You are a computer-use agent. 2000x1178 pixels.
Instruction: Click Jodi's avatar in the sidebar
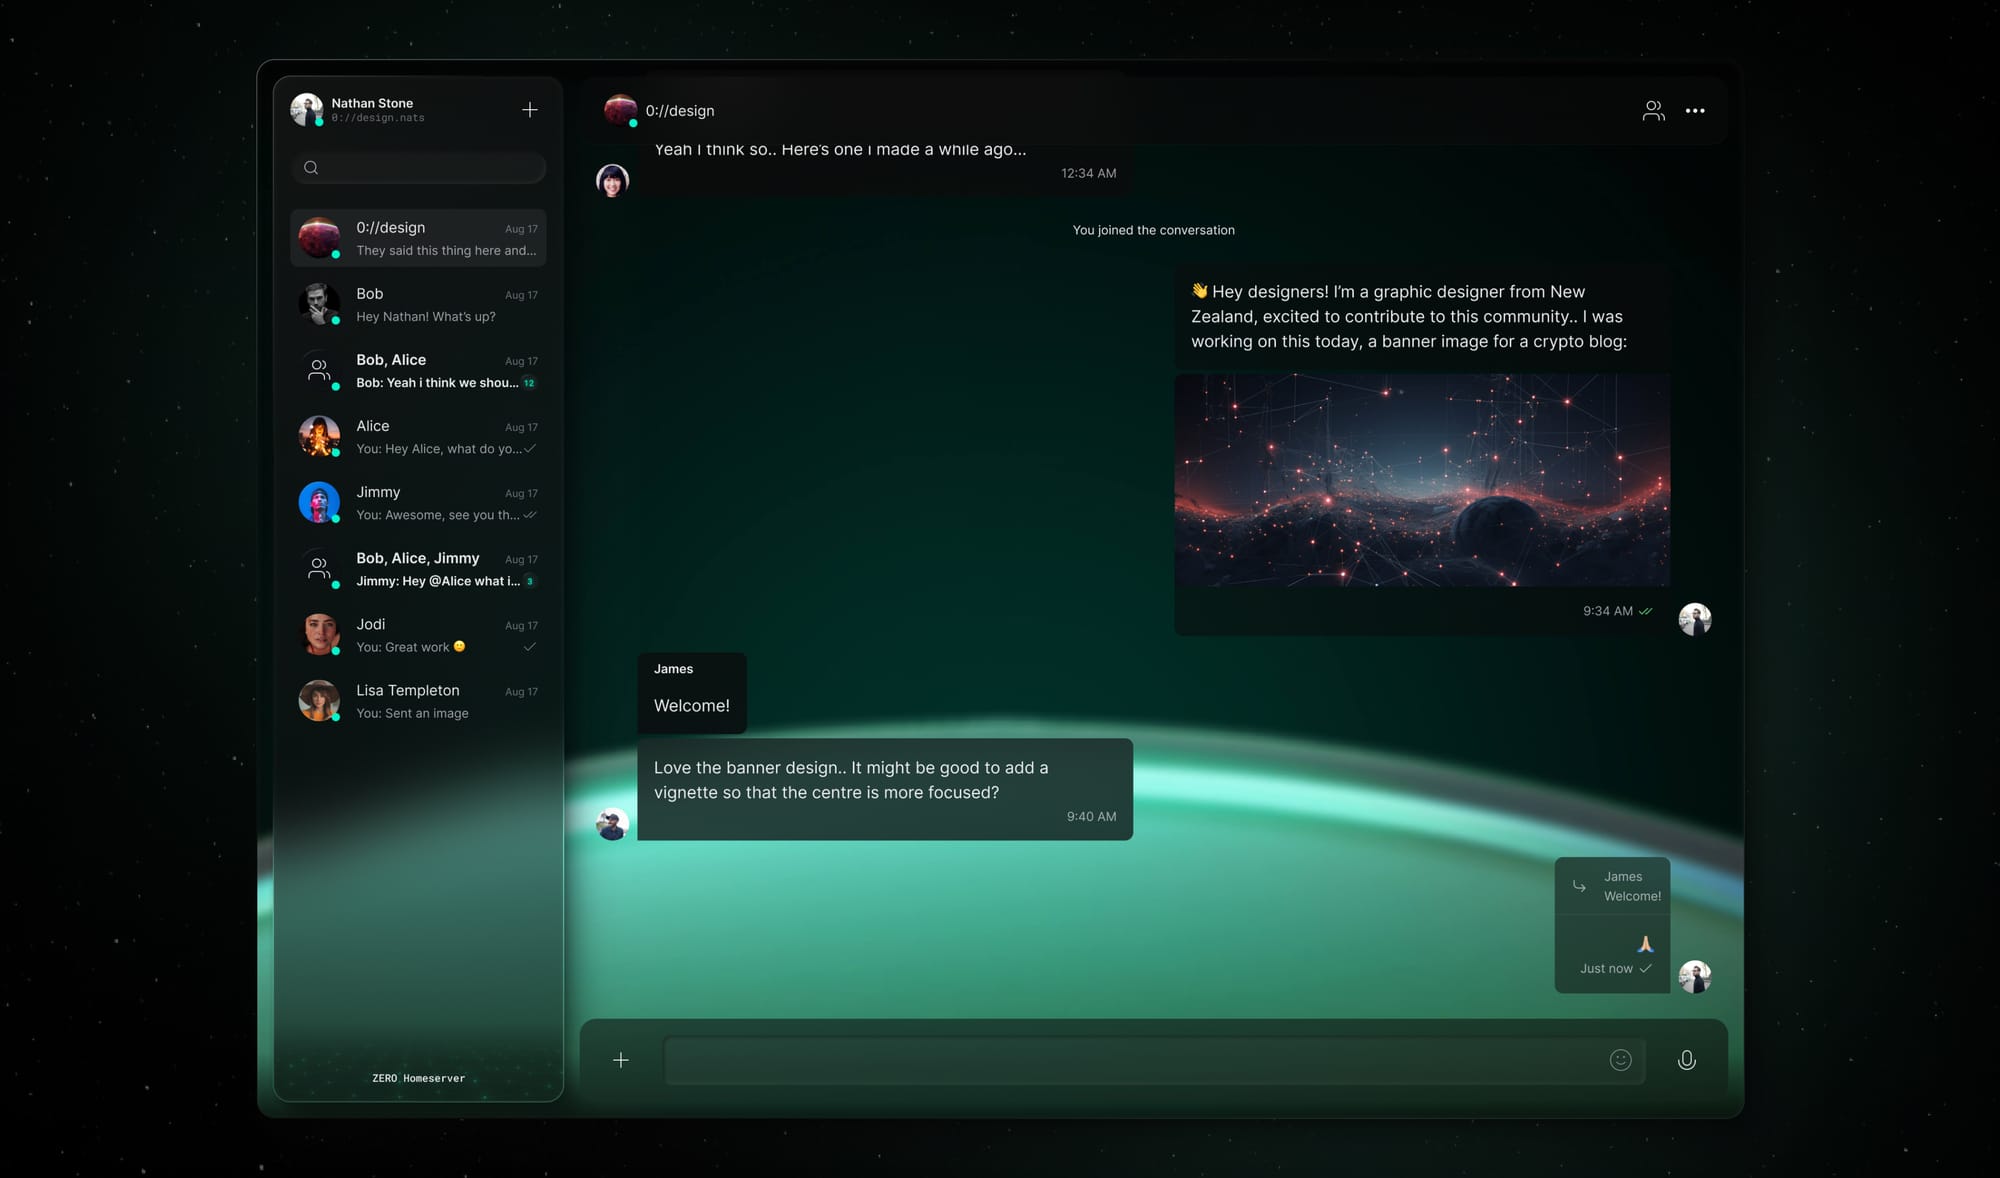[319, 634]
